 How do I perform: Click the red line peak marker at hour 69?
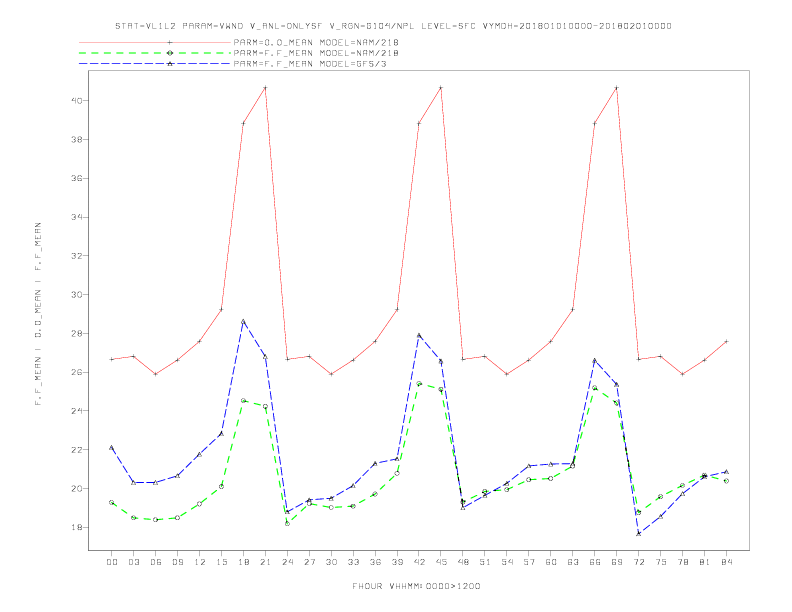click(616, 88)
